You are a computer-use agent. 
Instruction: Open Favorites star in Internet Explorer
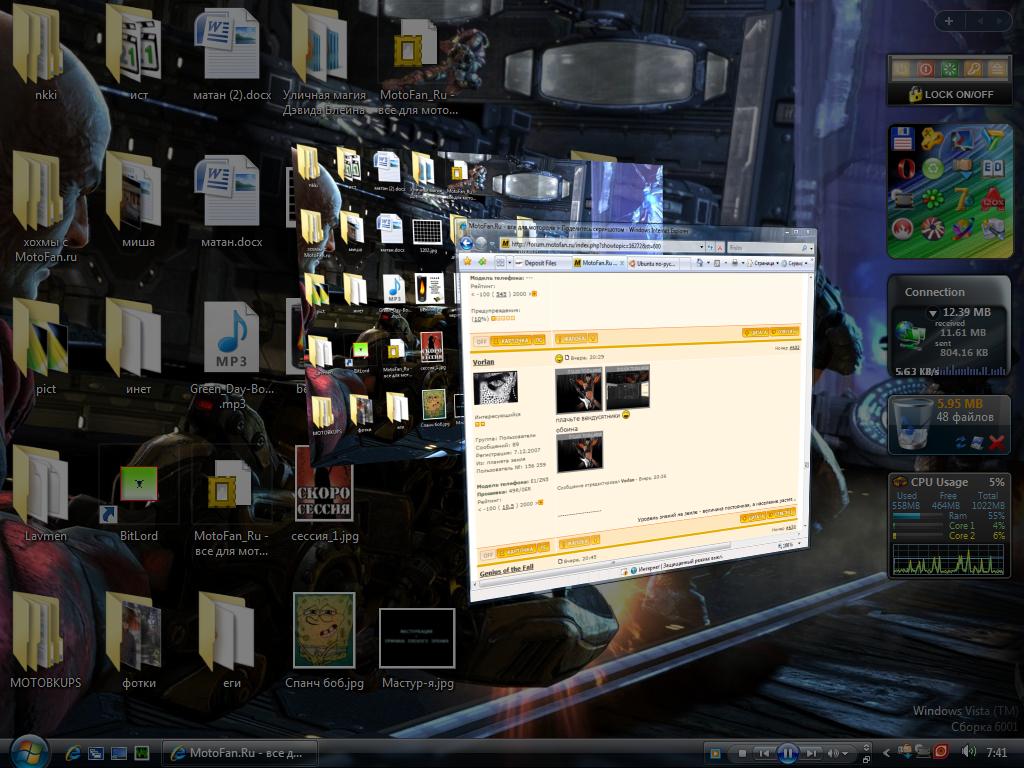click(468, 263)
